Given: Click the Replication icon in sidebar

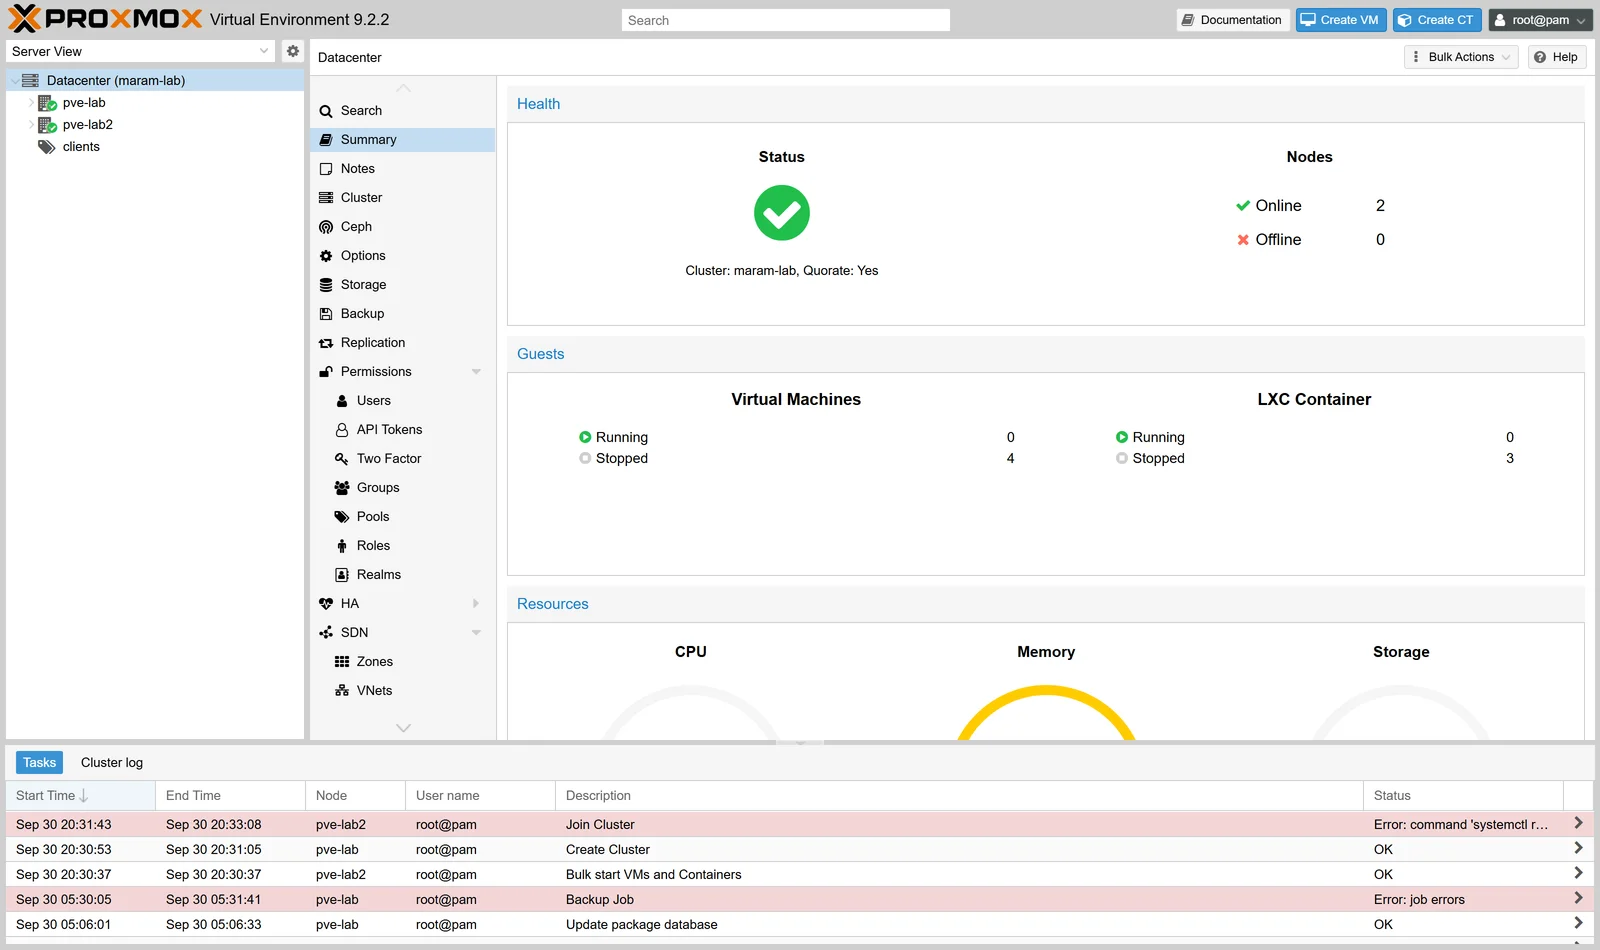Looking at the screenshot, I should 326,343.
